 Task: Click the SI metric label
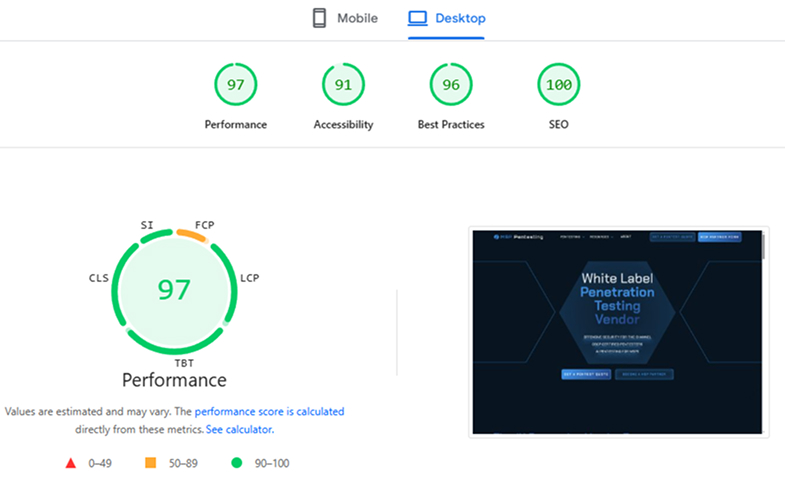[x=147, y=225]
